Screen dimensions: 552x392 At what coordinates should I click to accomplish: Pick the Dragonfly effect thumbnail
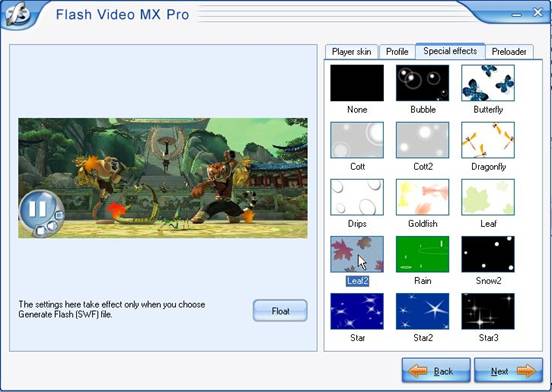[x=488, y=140]
